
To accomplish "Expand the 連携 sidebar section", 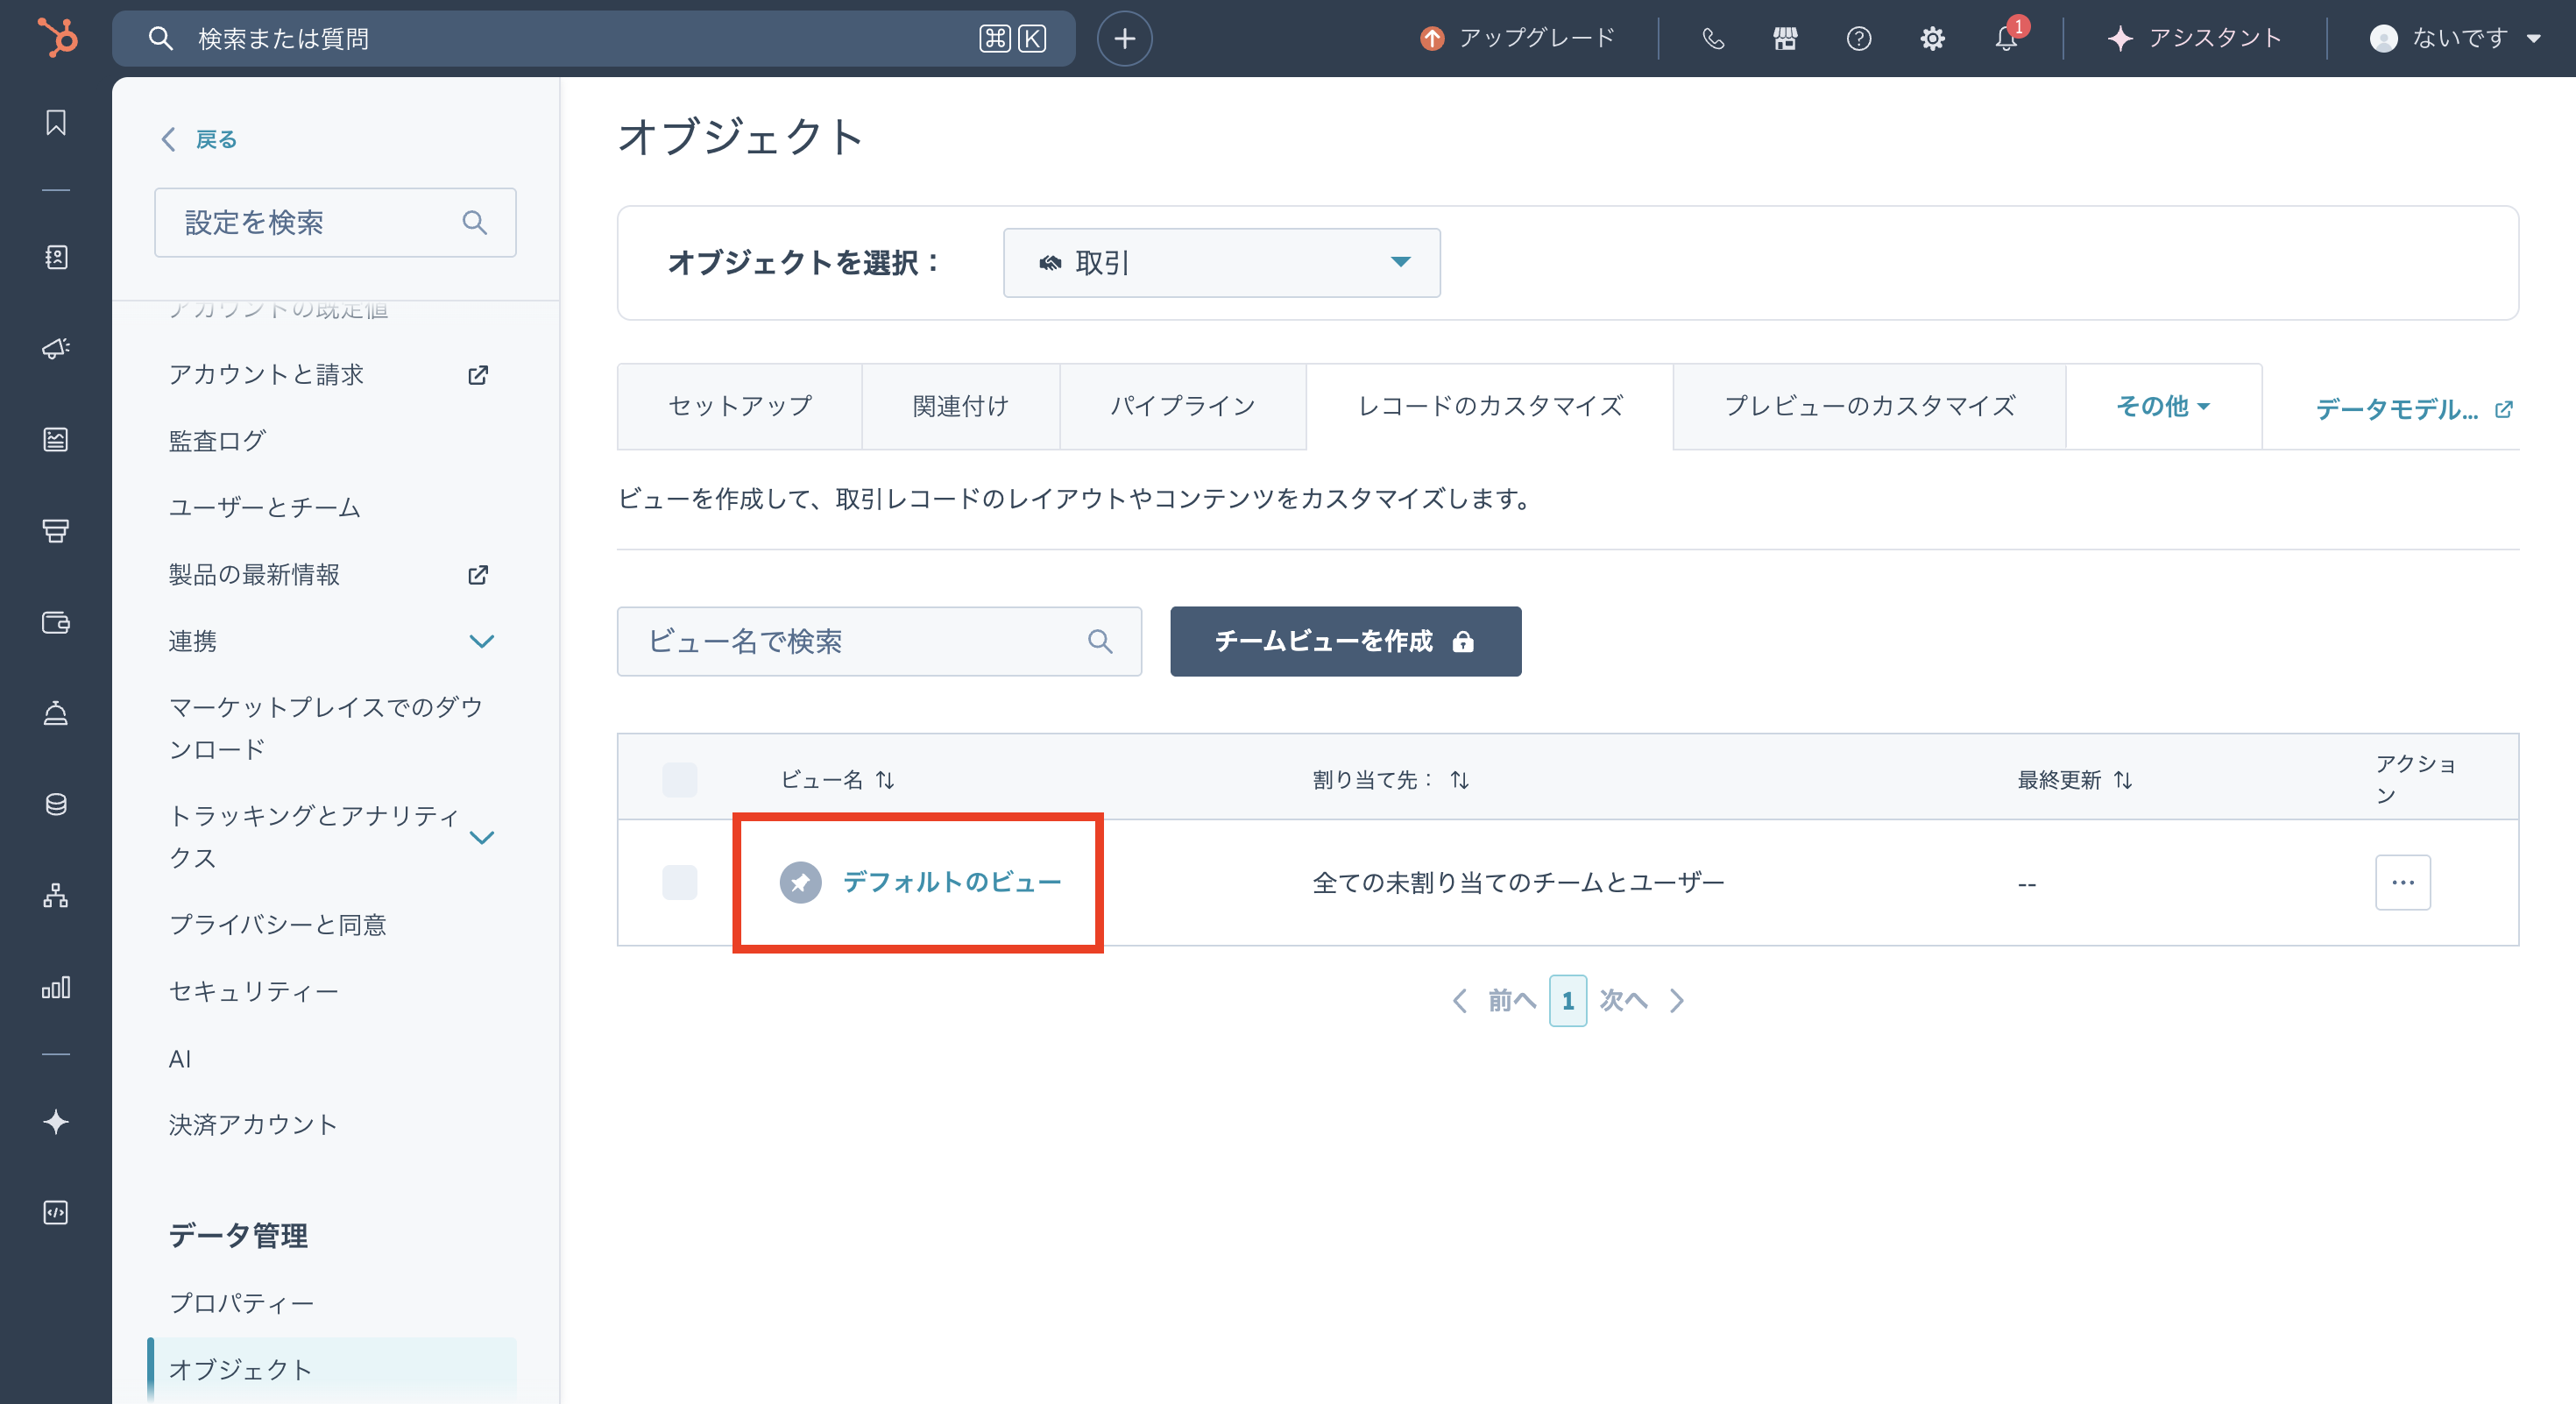I will (481, 641).
